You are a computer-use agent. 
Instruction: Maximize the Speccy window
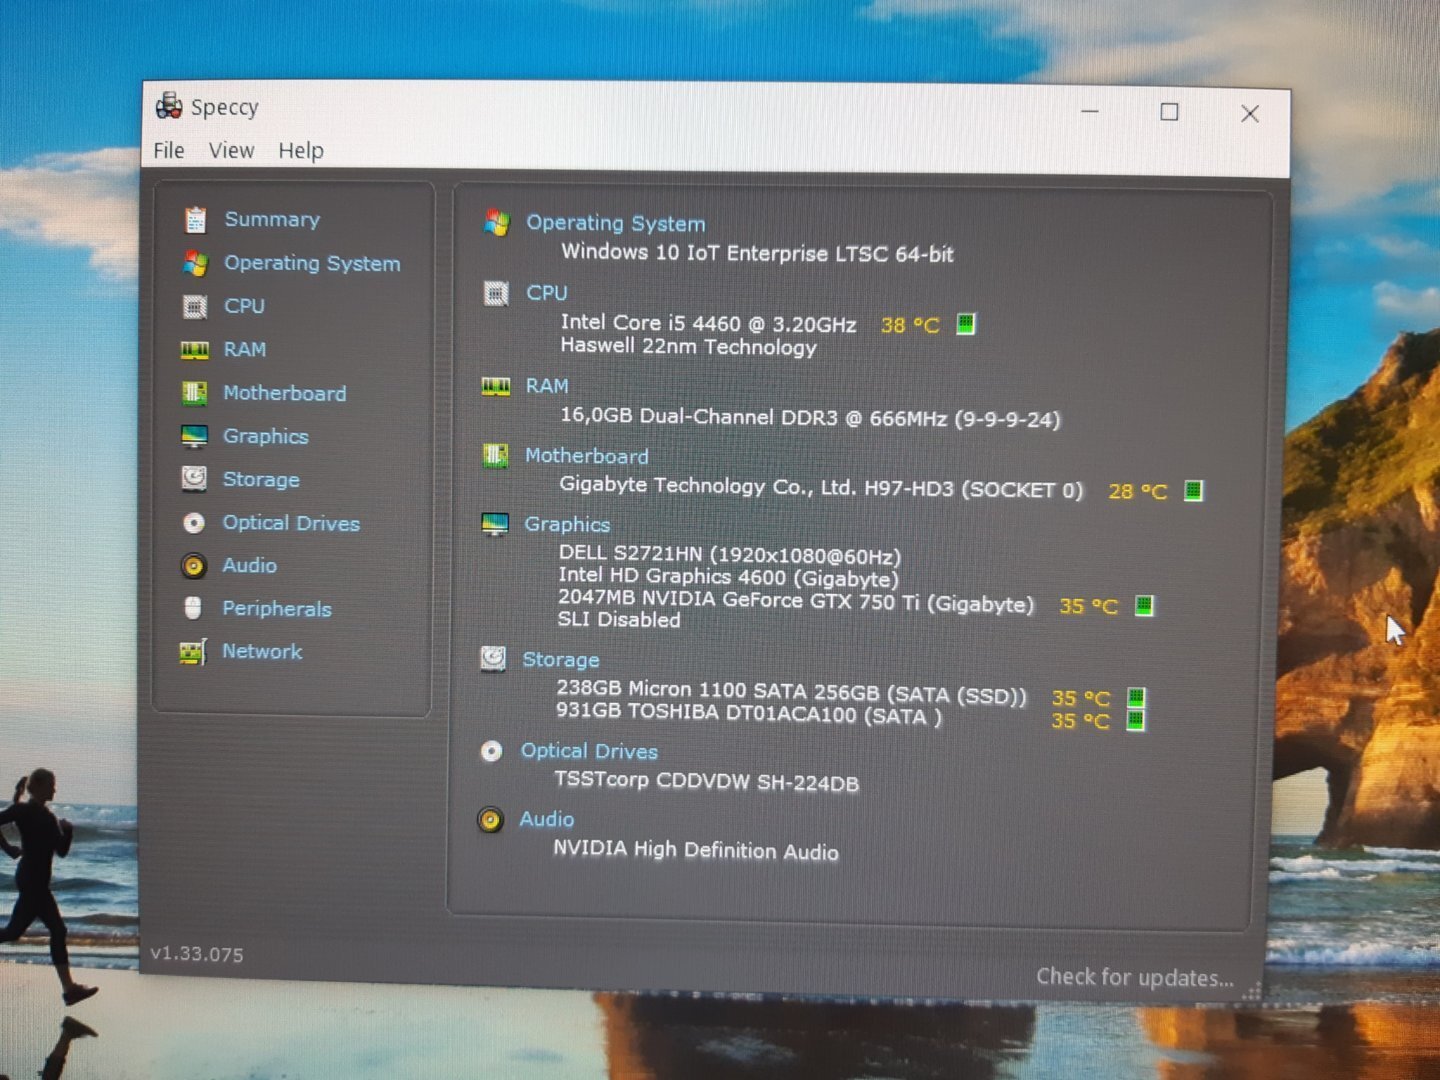(1169, 112)
